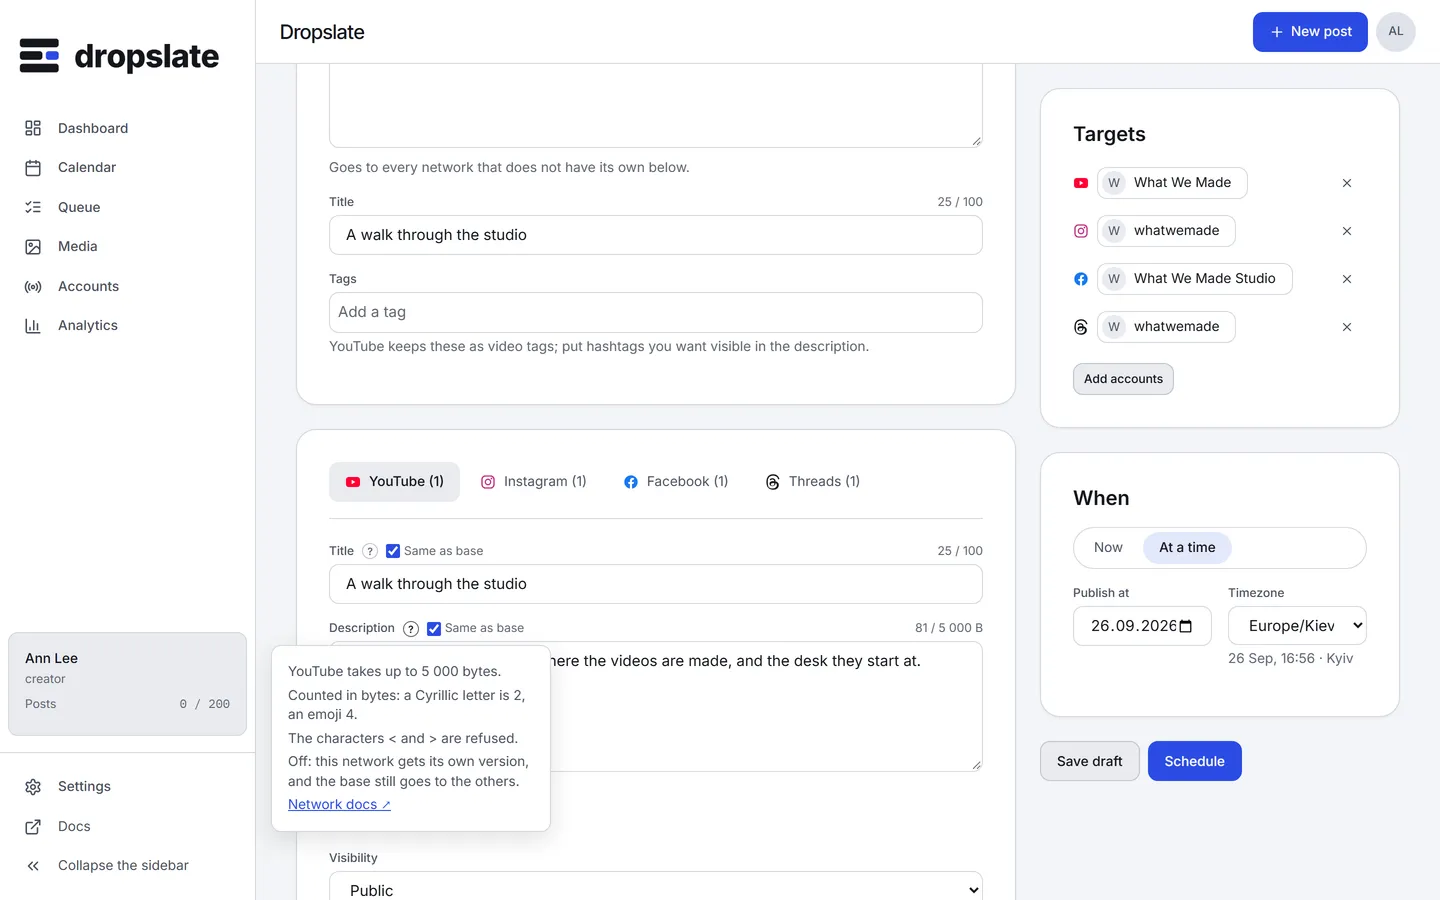
Task: Click the Threads icon in Targets
Action: coord(1081,327)
